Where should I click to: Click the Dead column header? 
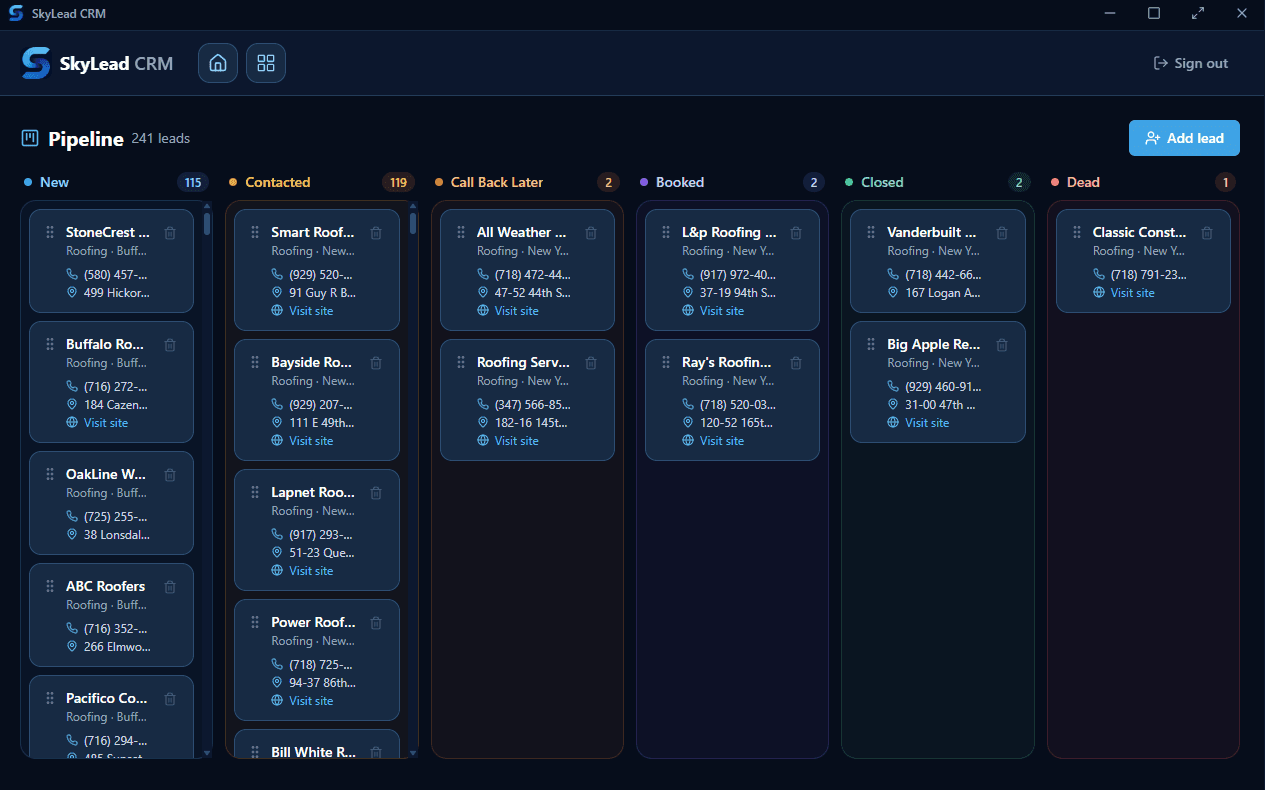point(1083,182)
